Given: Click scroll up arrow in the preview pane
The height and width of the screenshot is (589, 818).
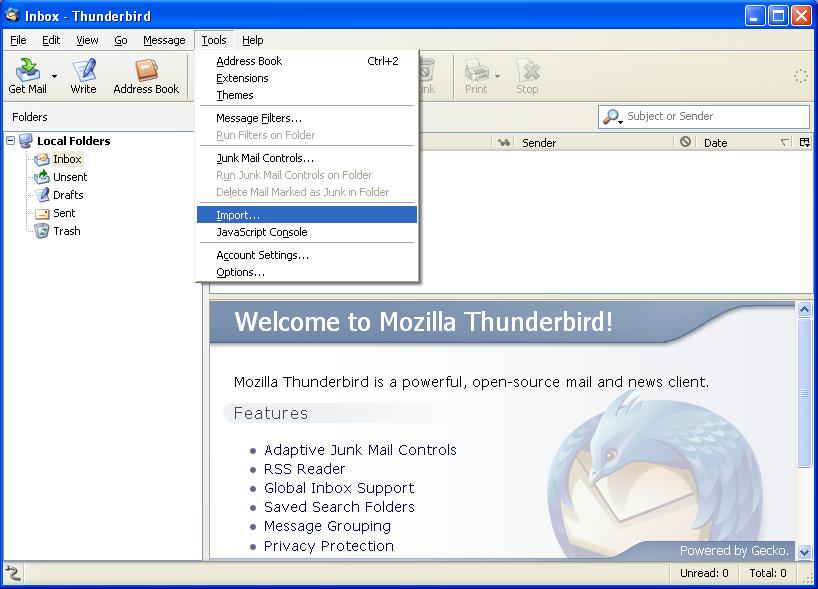Looking at the screenshot, I should (x=804, y=310).
